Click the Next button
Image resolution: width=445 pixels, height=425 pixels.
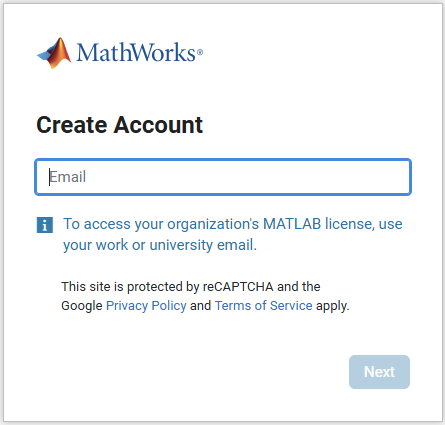click(379, 372)
